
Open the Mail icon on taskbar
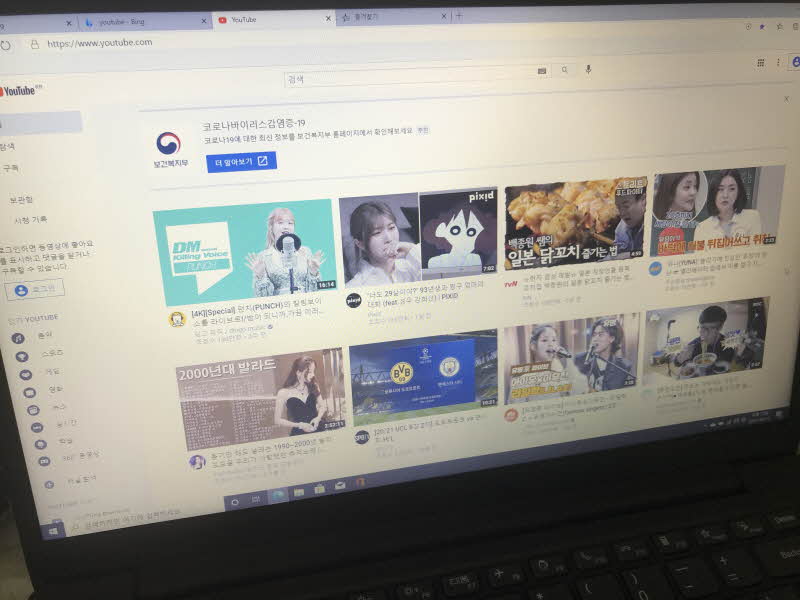[339, 486]
